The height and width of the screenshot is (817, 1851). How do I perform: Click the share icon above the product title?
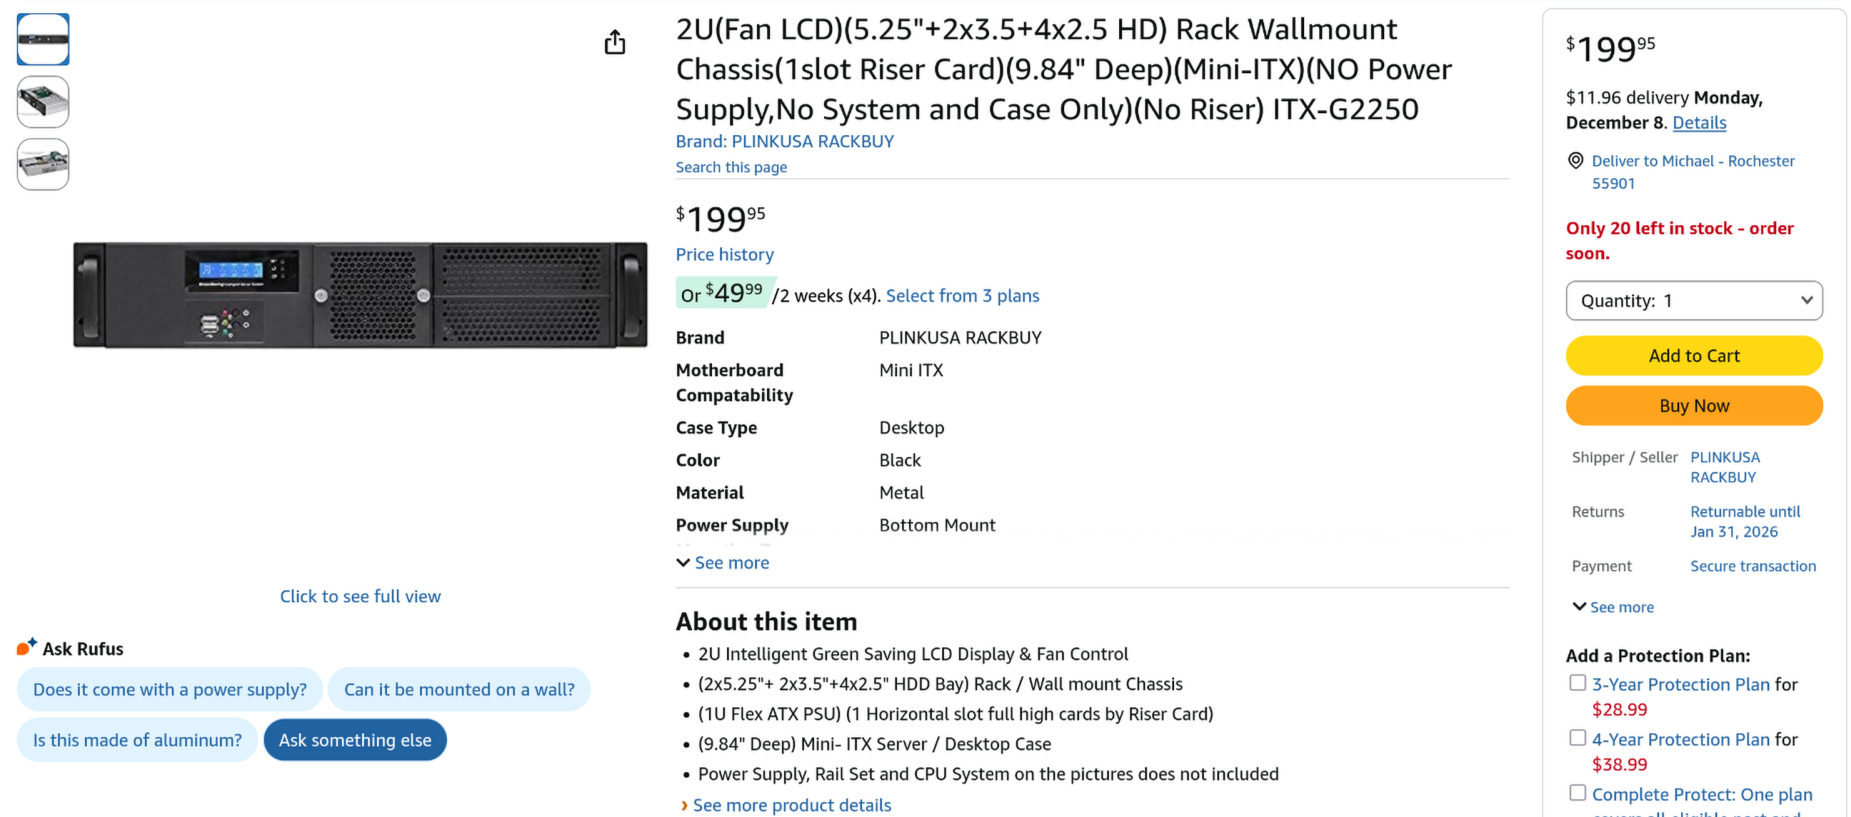[614, 42]
